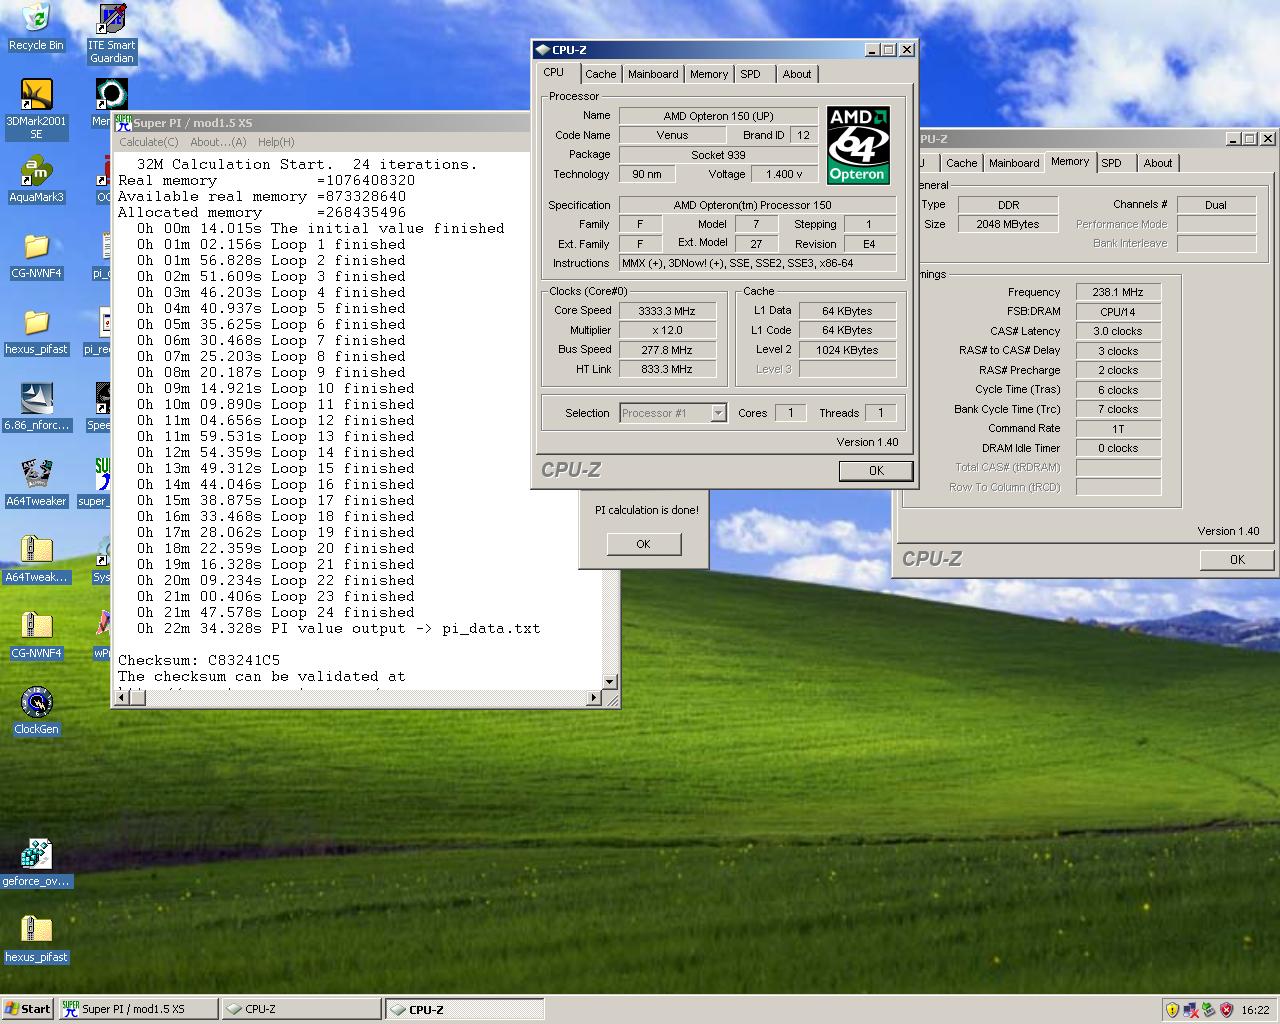The height and width of the screenshot is (1024, 1280).
Task: Switch to Cache tab in front CPU-Z
Action: click(x=601, y=74)
